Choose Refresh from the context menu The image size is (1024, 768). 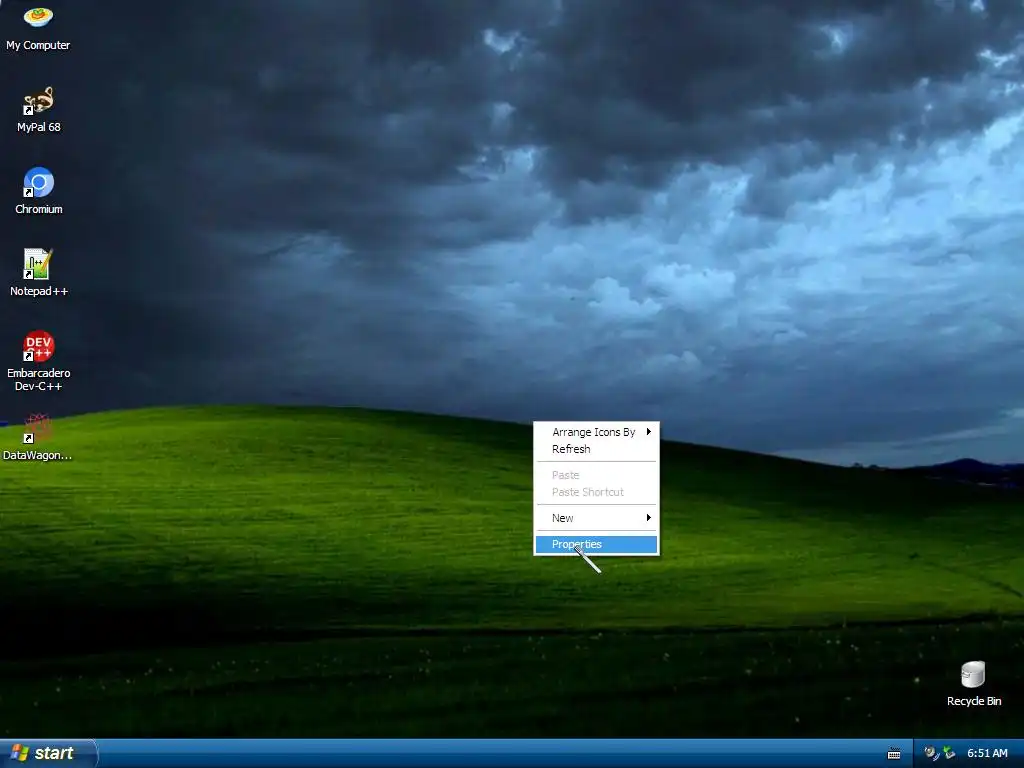(596, 449)
